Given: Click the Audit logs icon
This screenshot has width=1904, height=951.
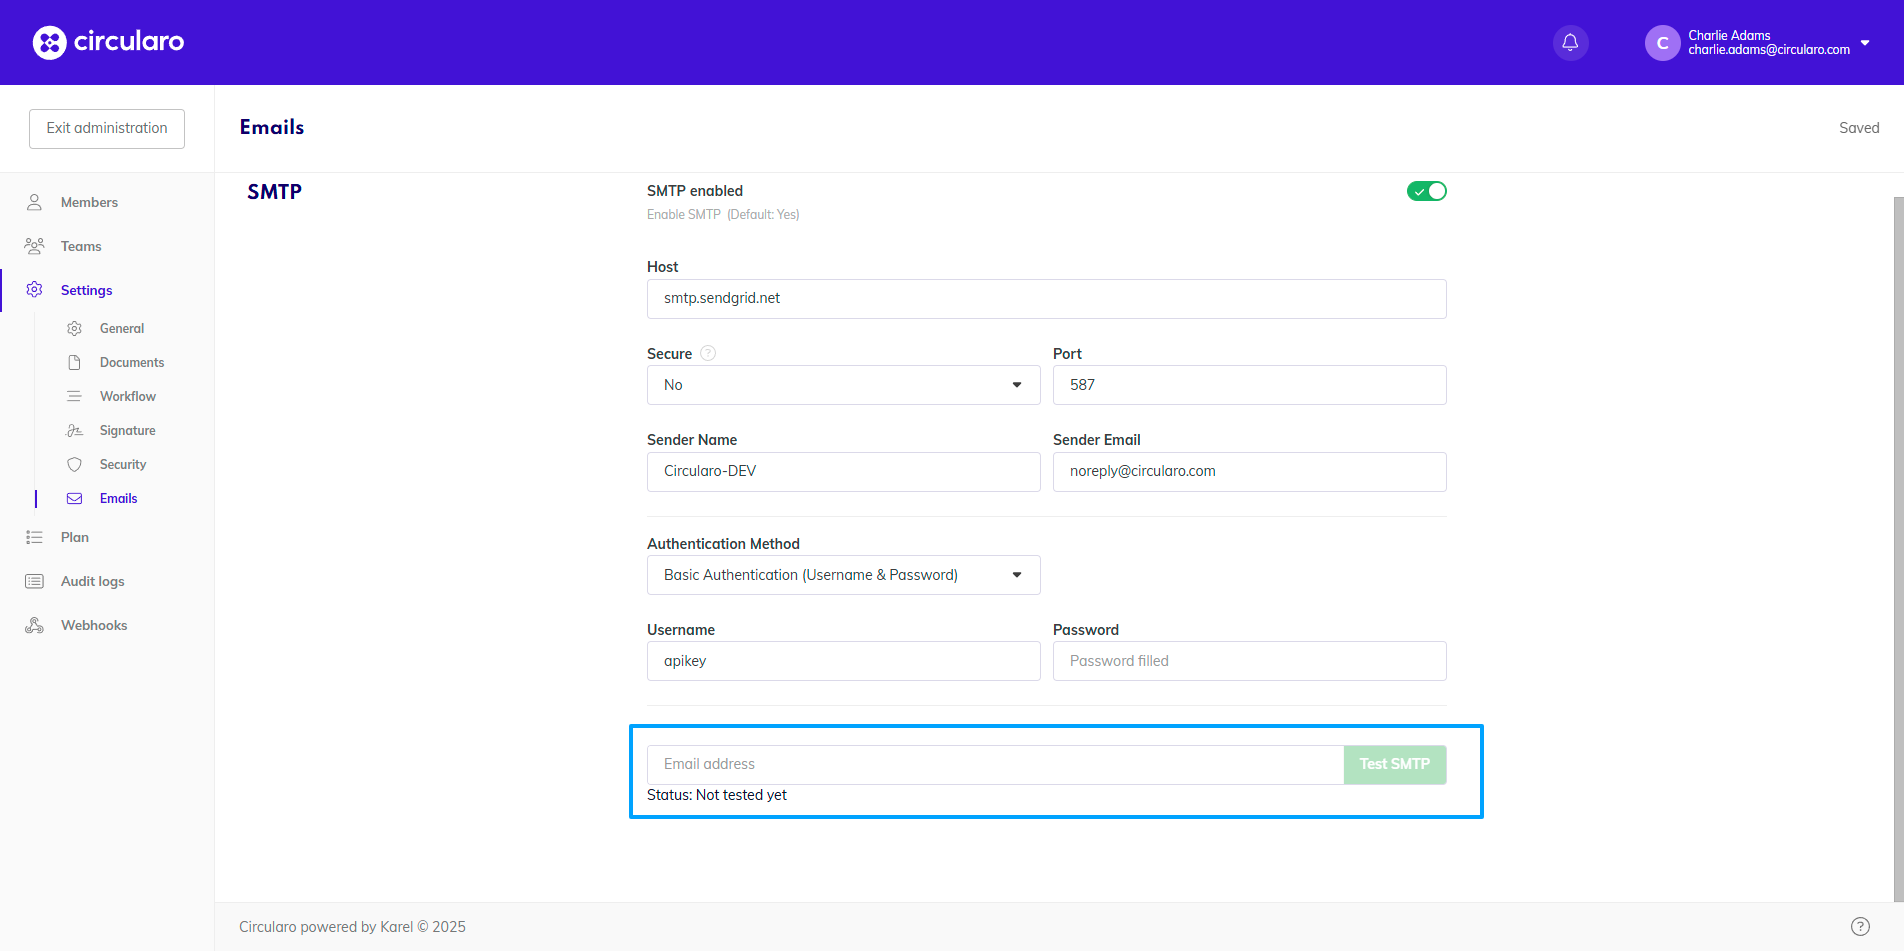Looking at the screenshot, I should click(x=34, y=581).
